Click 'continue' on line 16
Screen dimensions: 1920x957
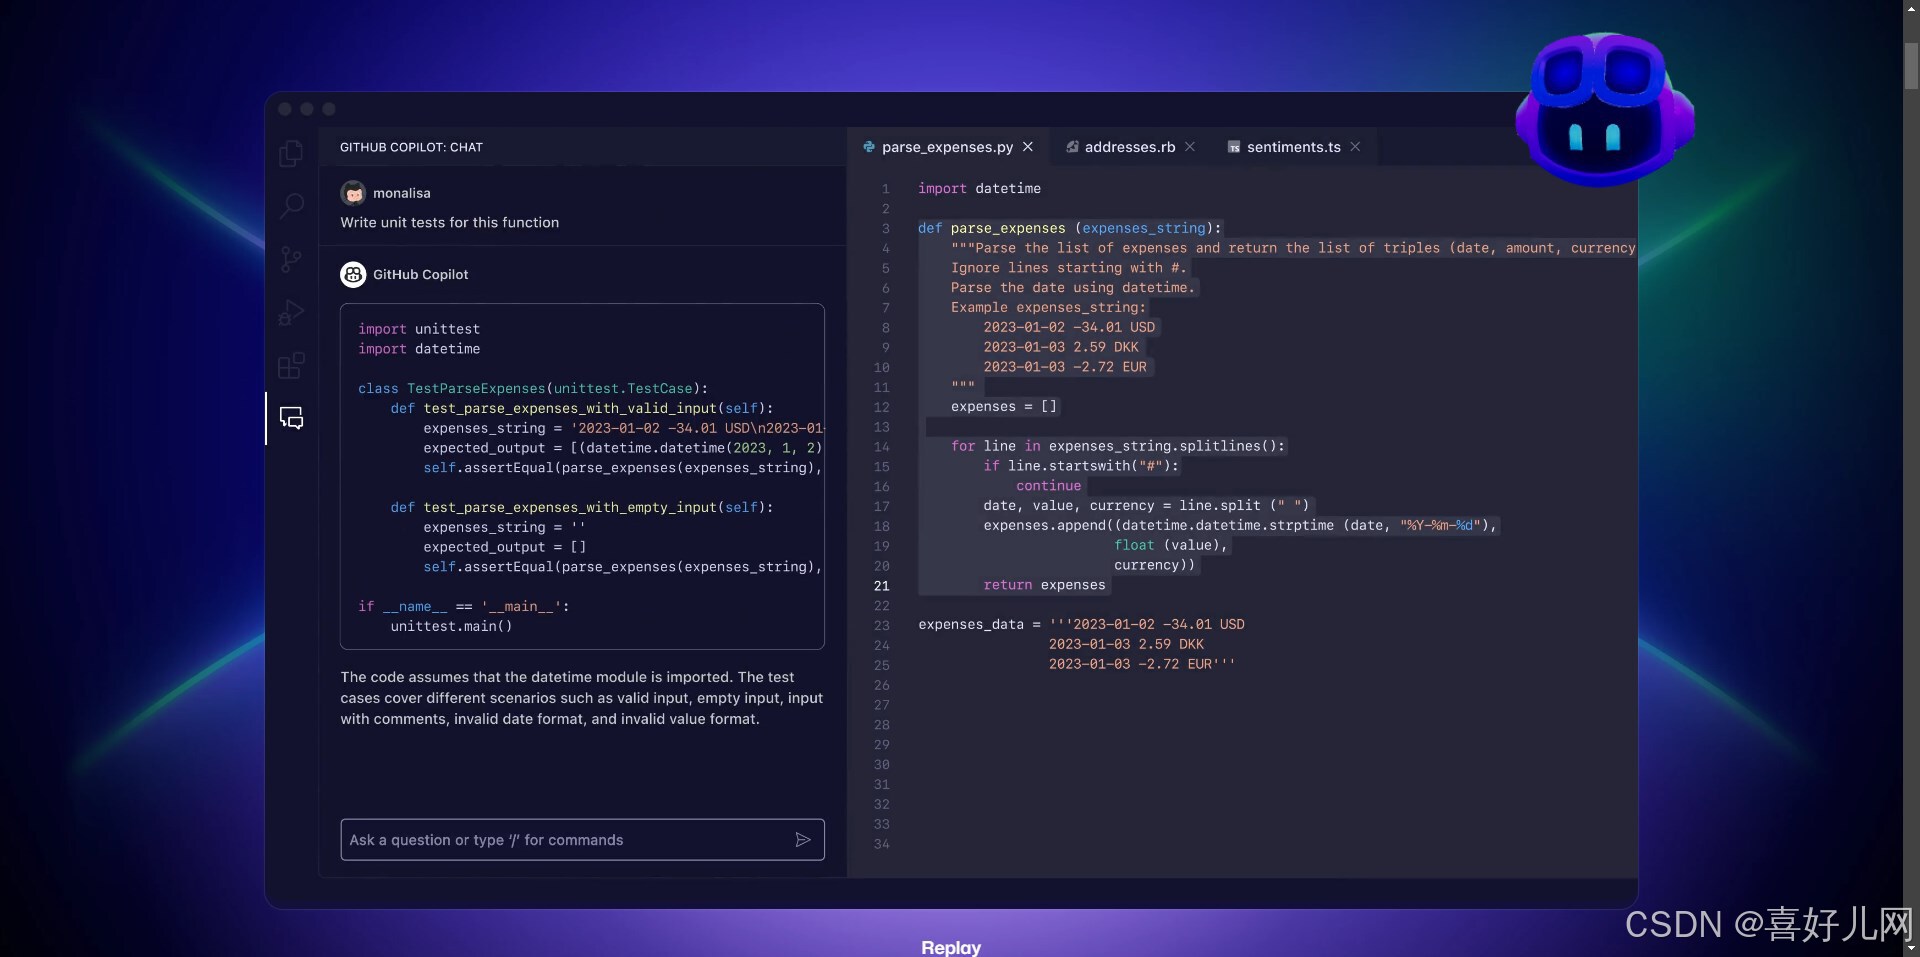(1048, 486)
